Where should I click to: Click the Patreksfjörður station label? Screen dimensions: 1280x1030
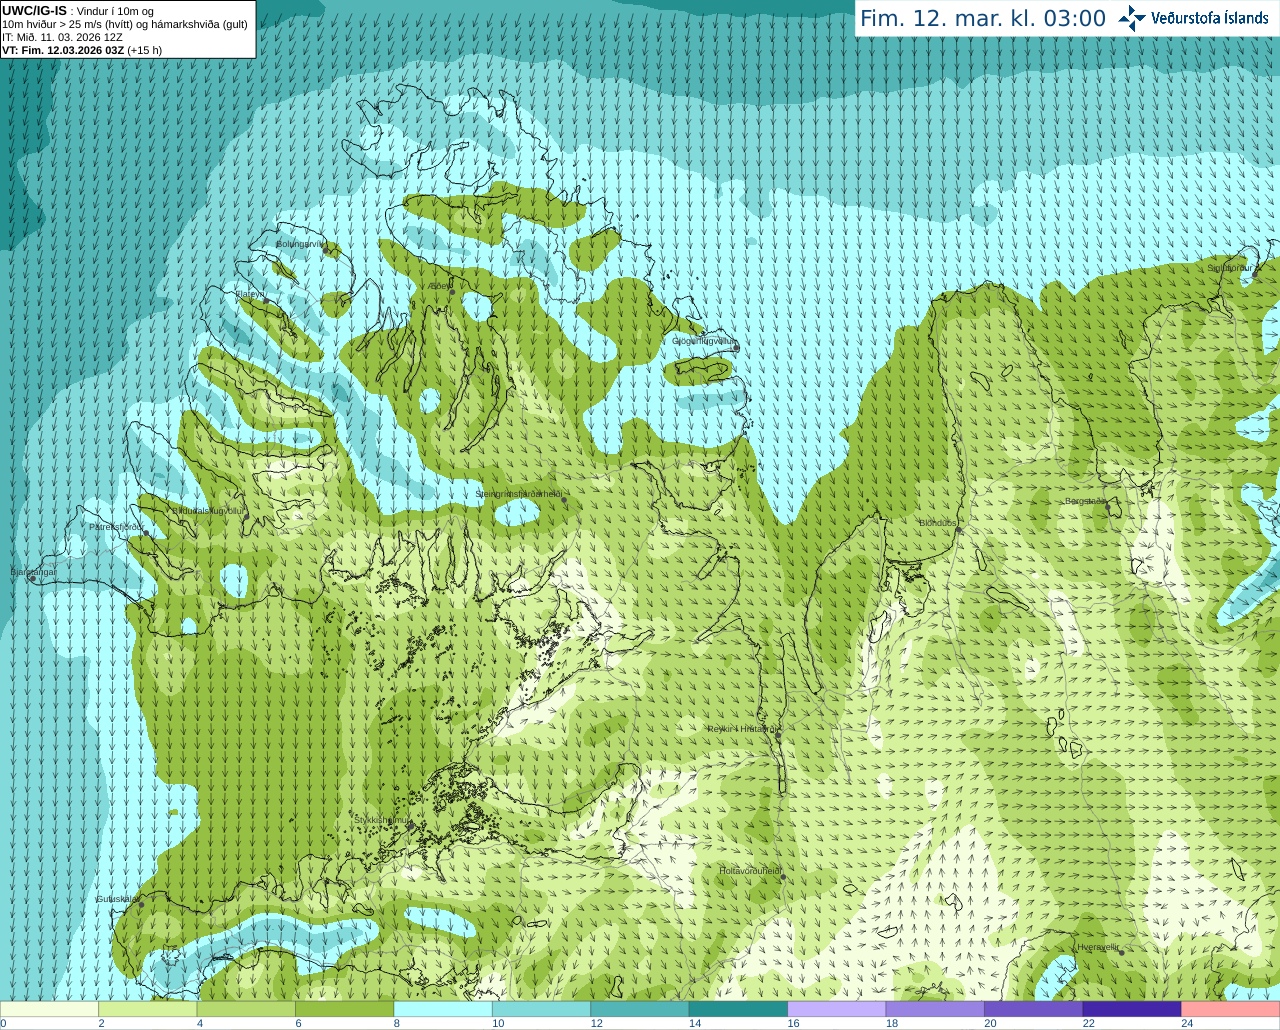tap(117, 526)
